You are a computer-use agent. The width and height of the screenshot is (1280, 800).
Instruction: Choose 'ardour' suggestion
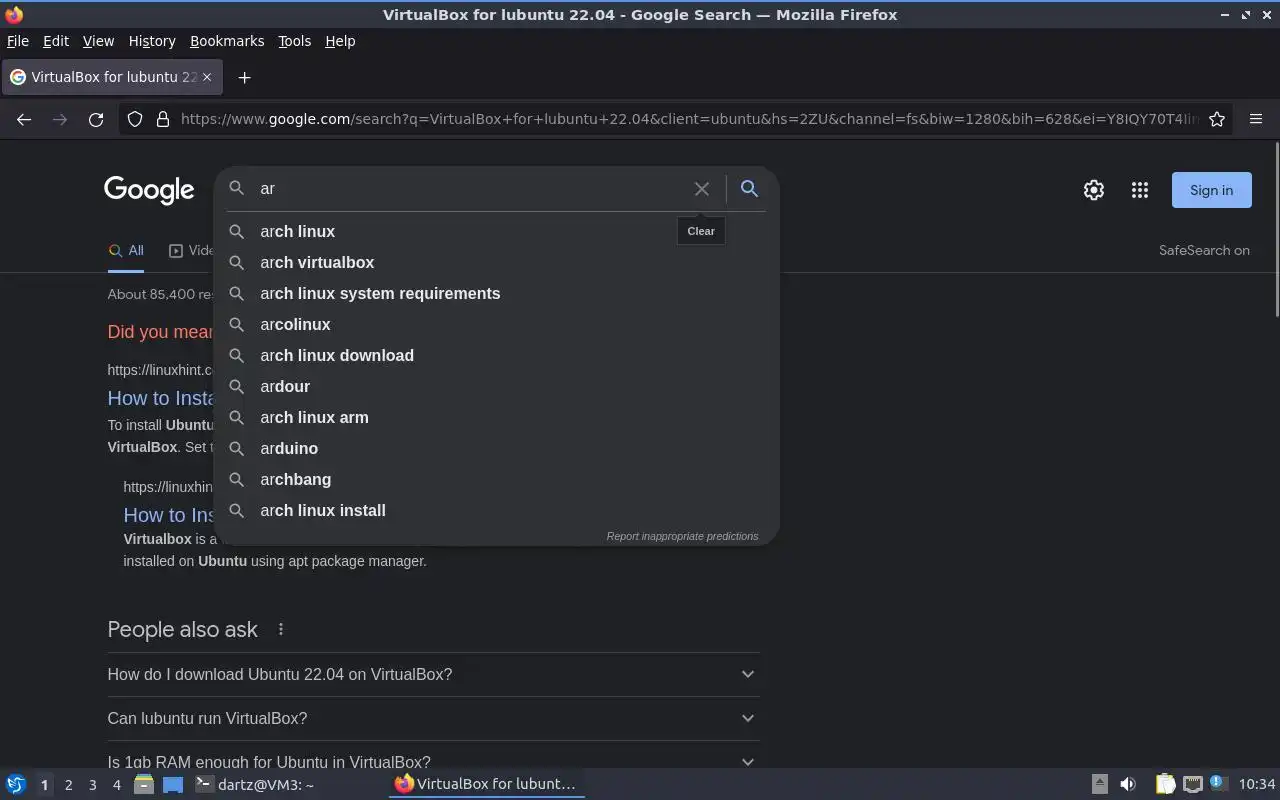coord(497,386)
